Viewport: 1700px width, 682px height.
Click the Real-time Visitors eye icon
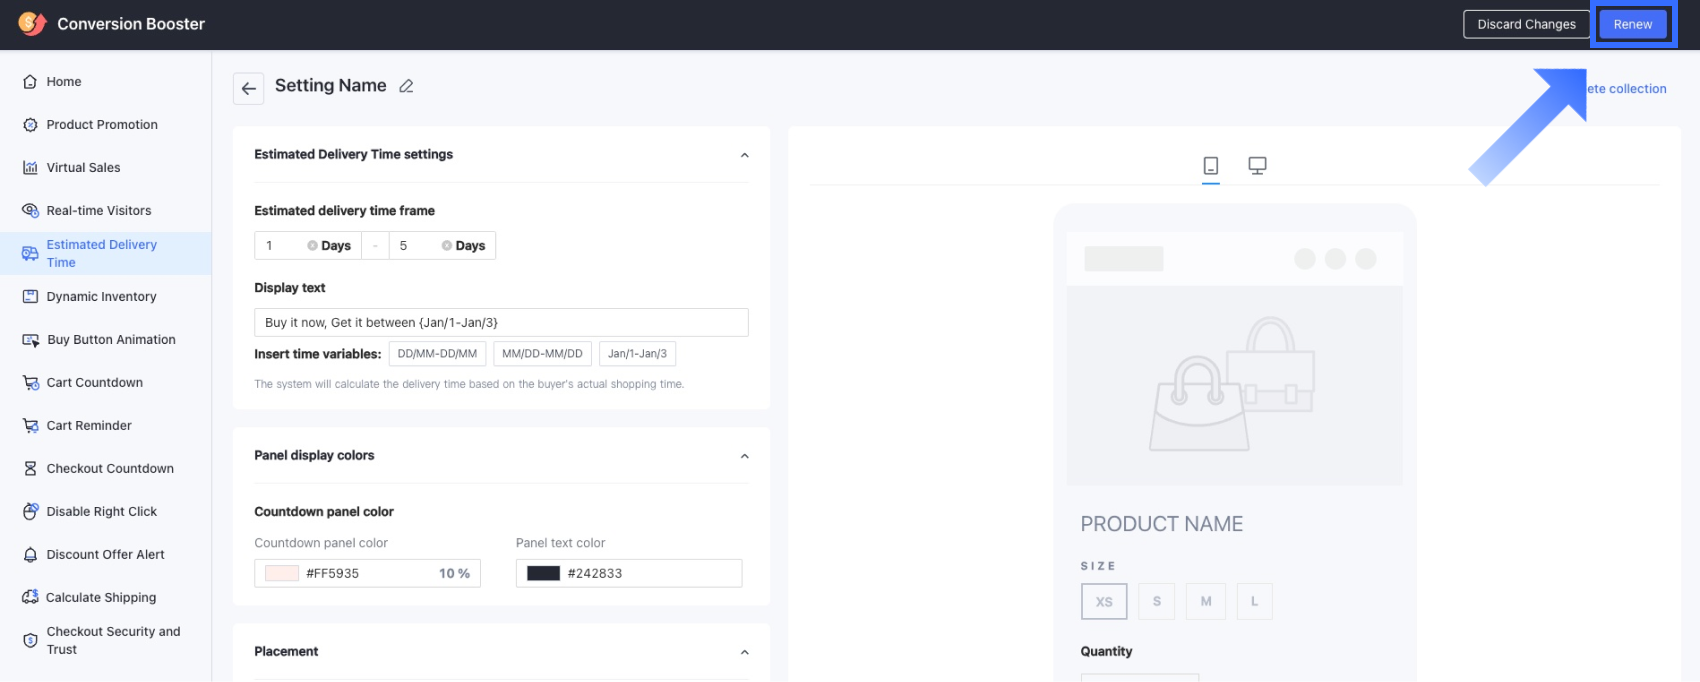click(x=30, y=211)
